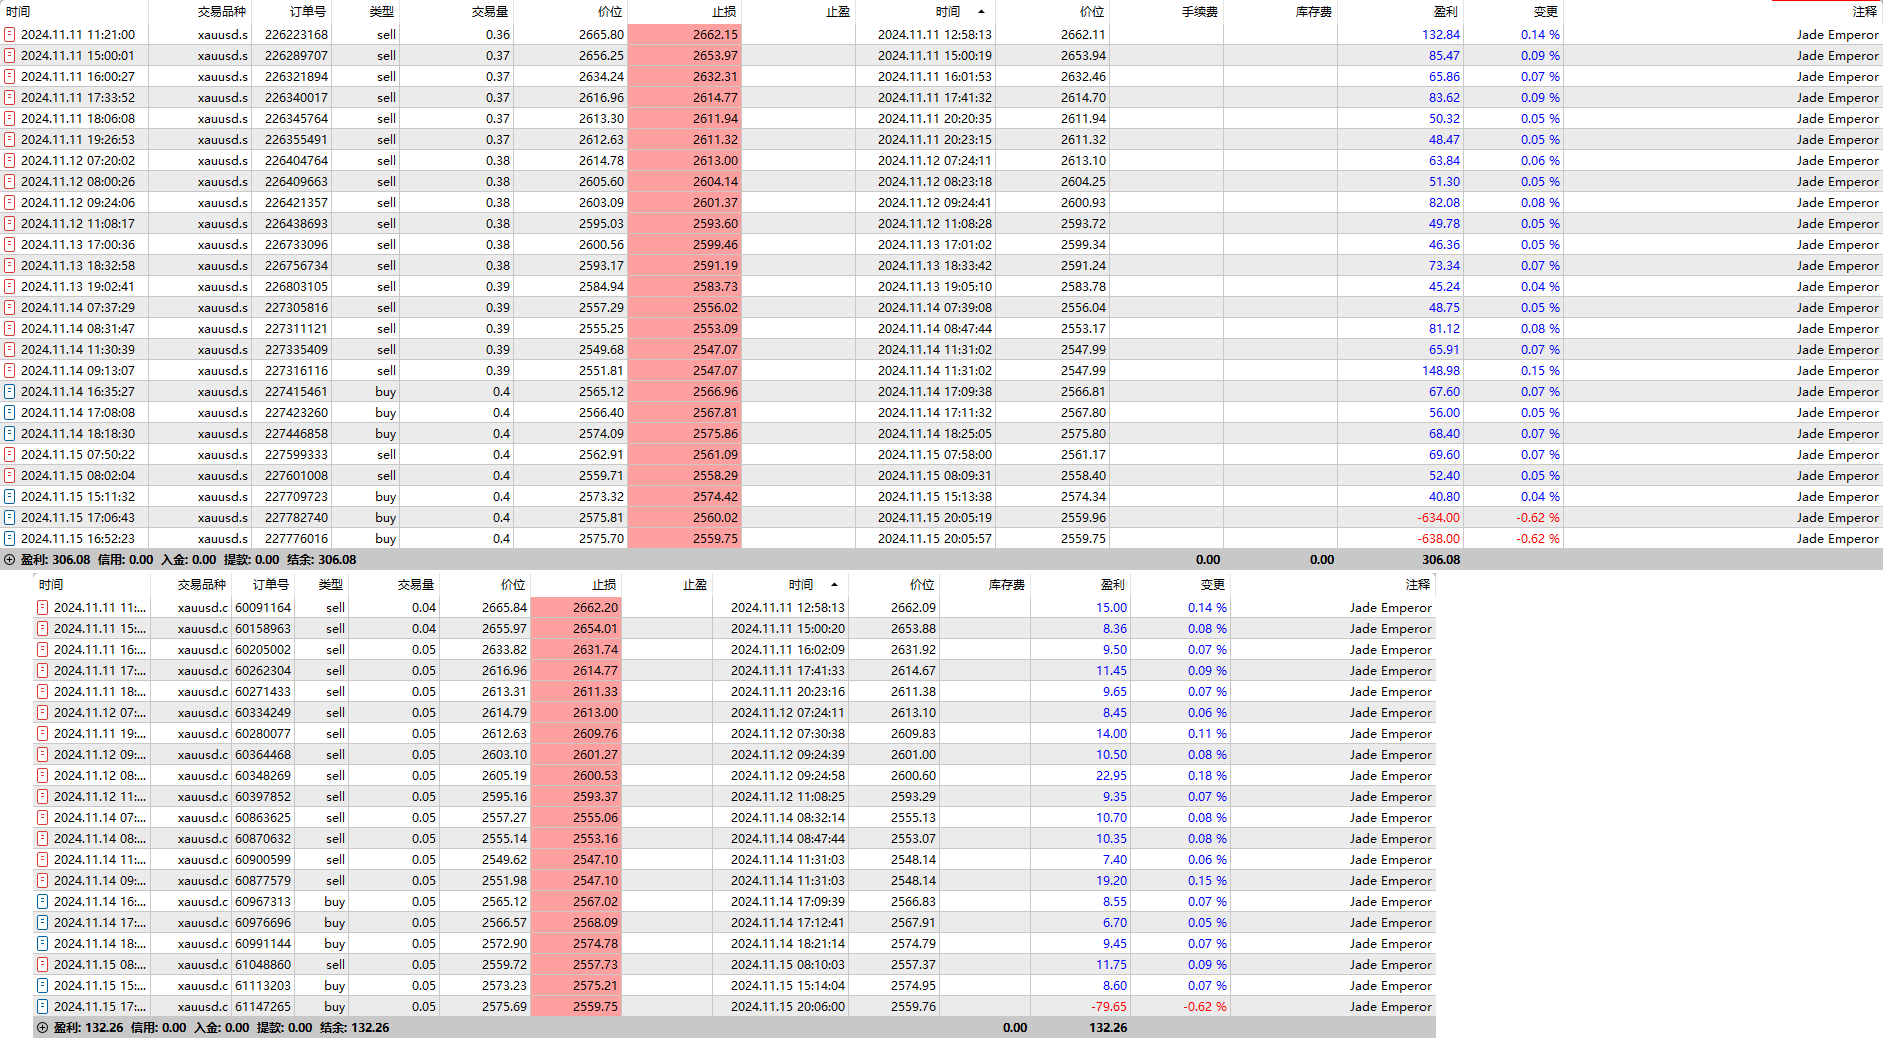Select close price 2547.99 for order 227335409

1083,349
